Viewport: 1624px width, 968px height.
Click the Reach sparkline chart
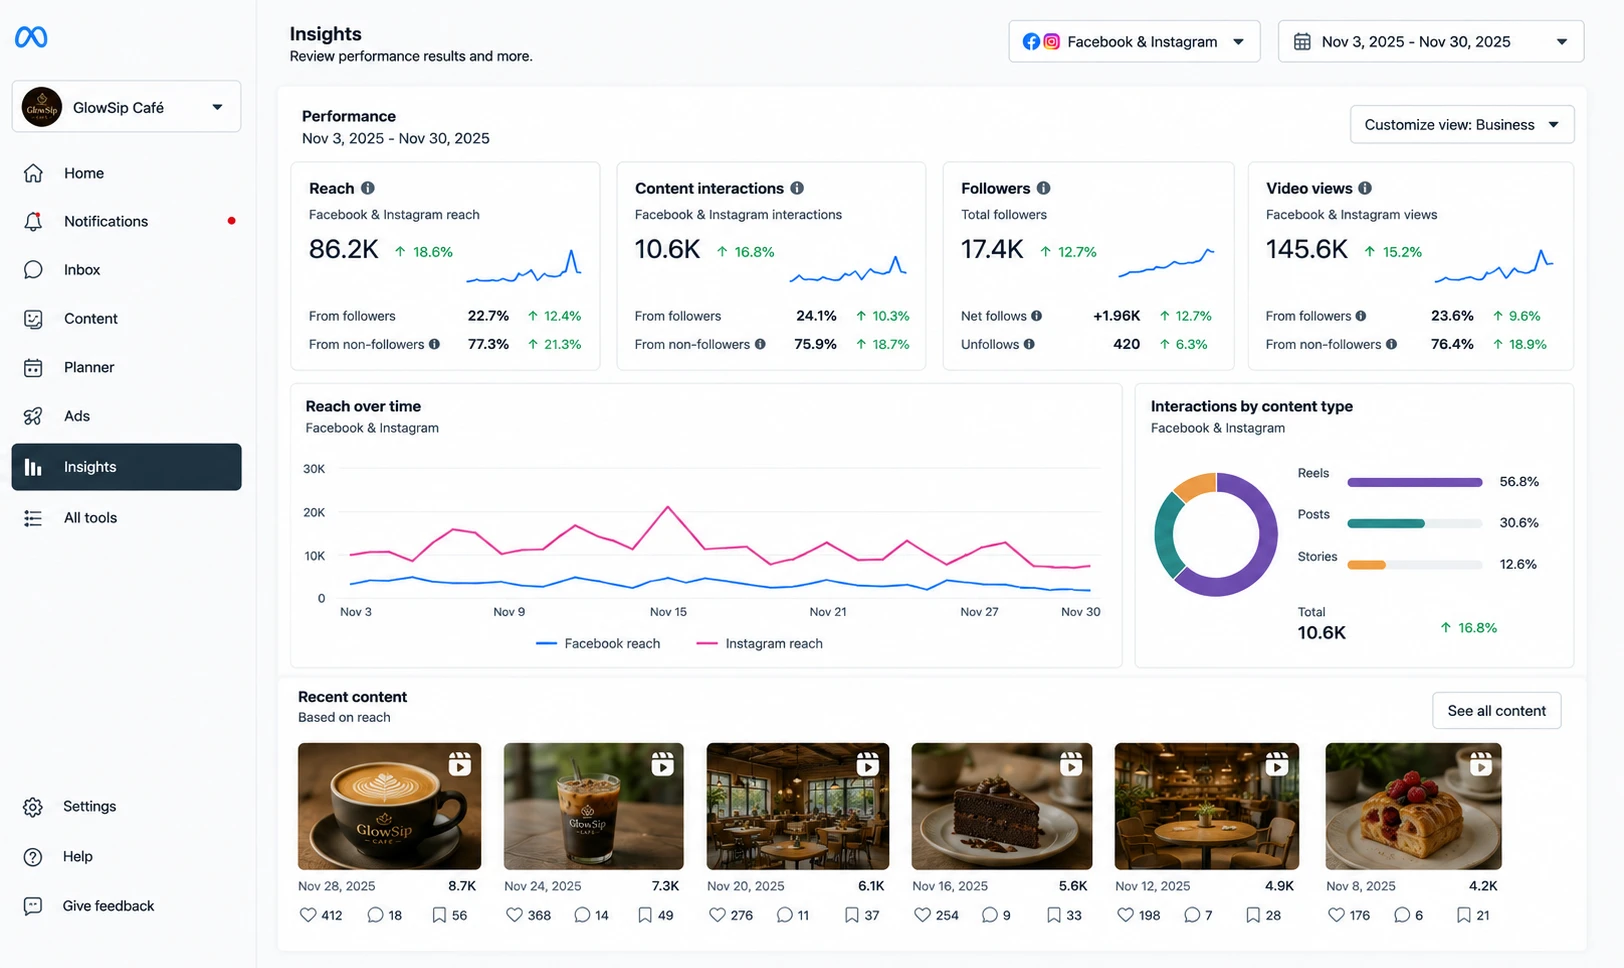point(523,265)
